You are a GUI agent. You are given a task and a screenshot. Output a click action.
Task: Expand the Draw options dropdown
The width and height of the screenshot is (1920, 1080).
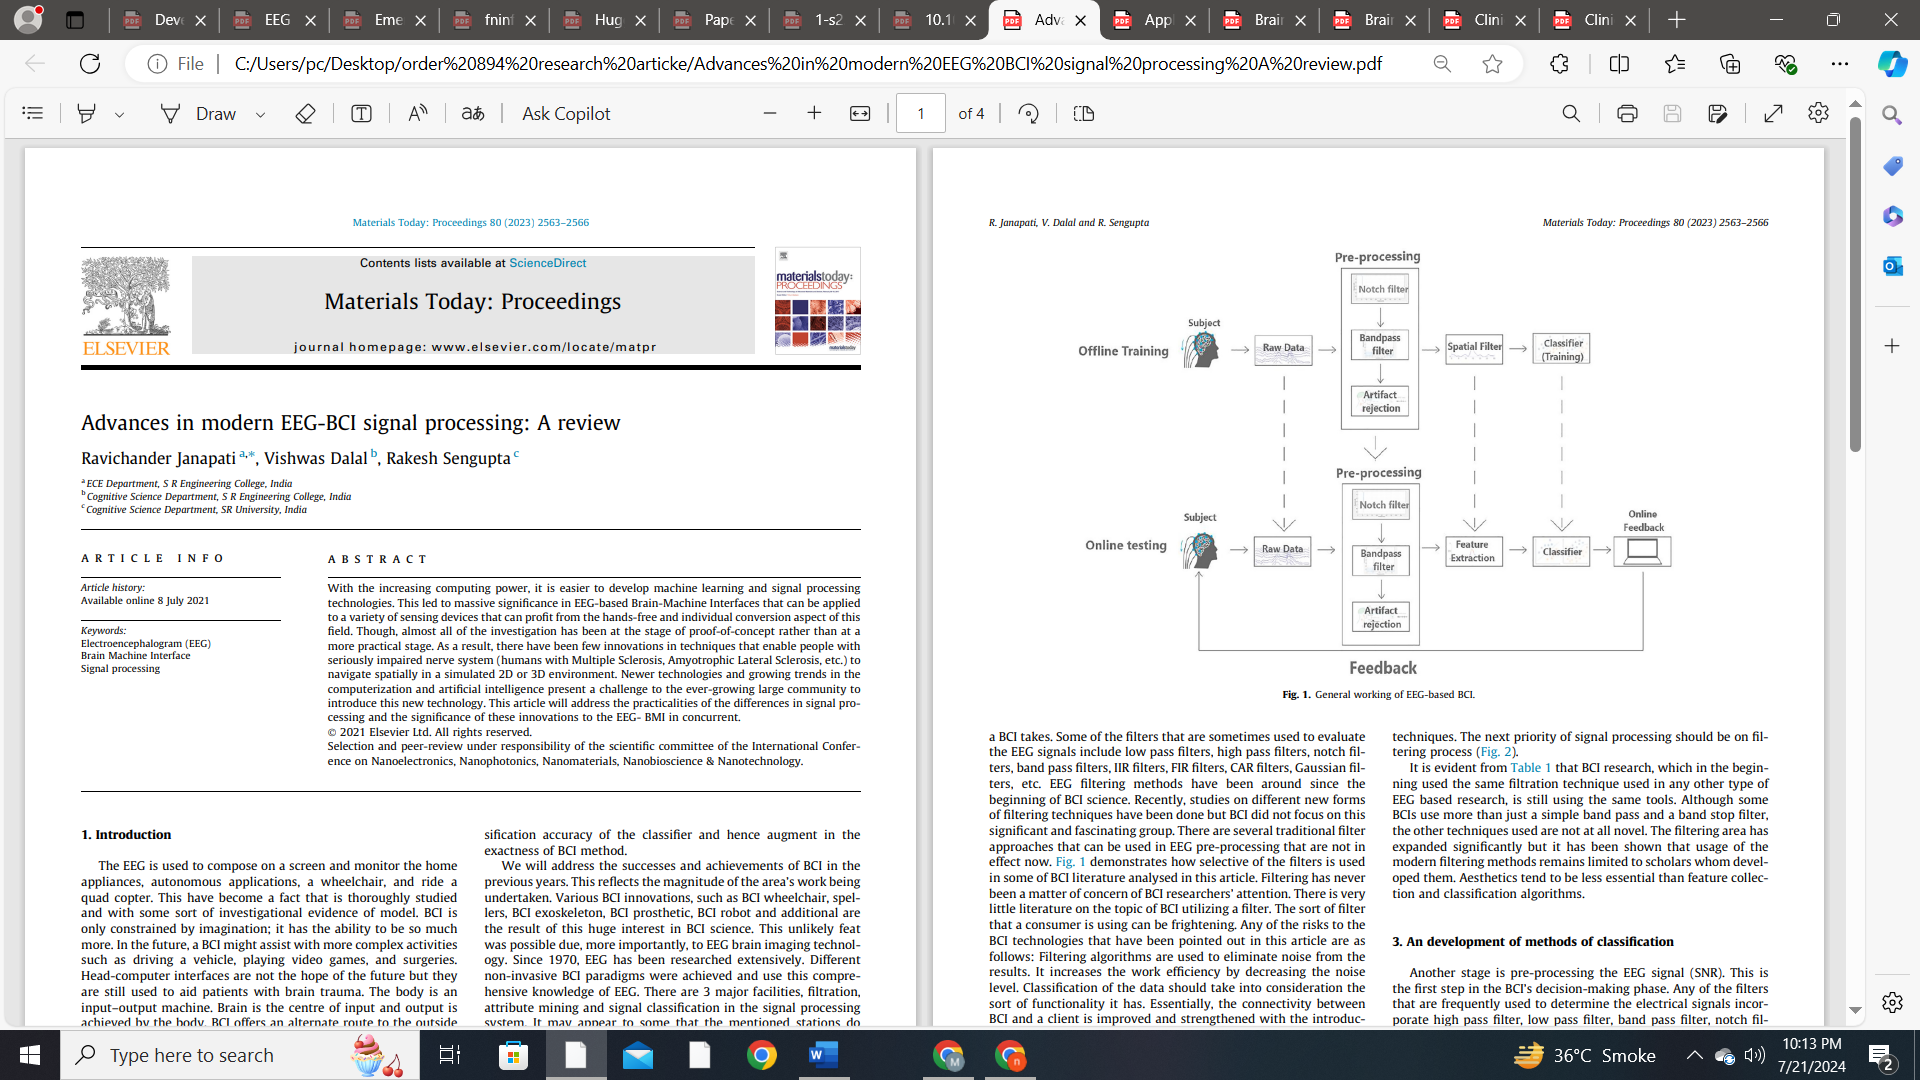coord(260,114)
